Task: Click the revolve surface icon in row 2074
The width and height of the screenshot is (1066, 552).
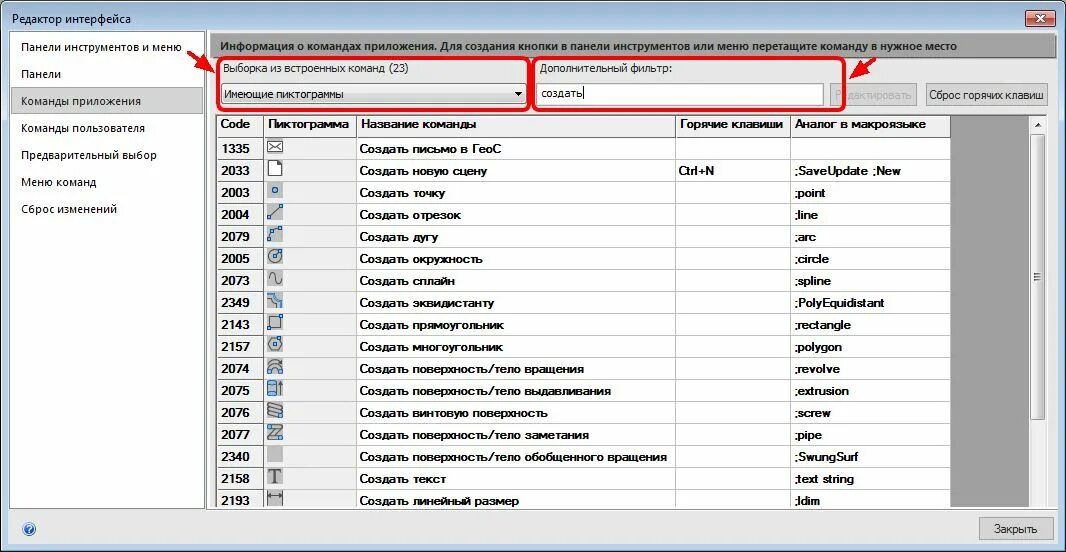Action: [x=275, y=367]
